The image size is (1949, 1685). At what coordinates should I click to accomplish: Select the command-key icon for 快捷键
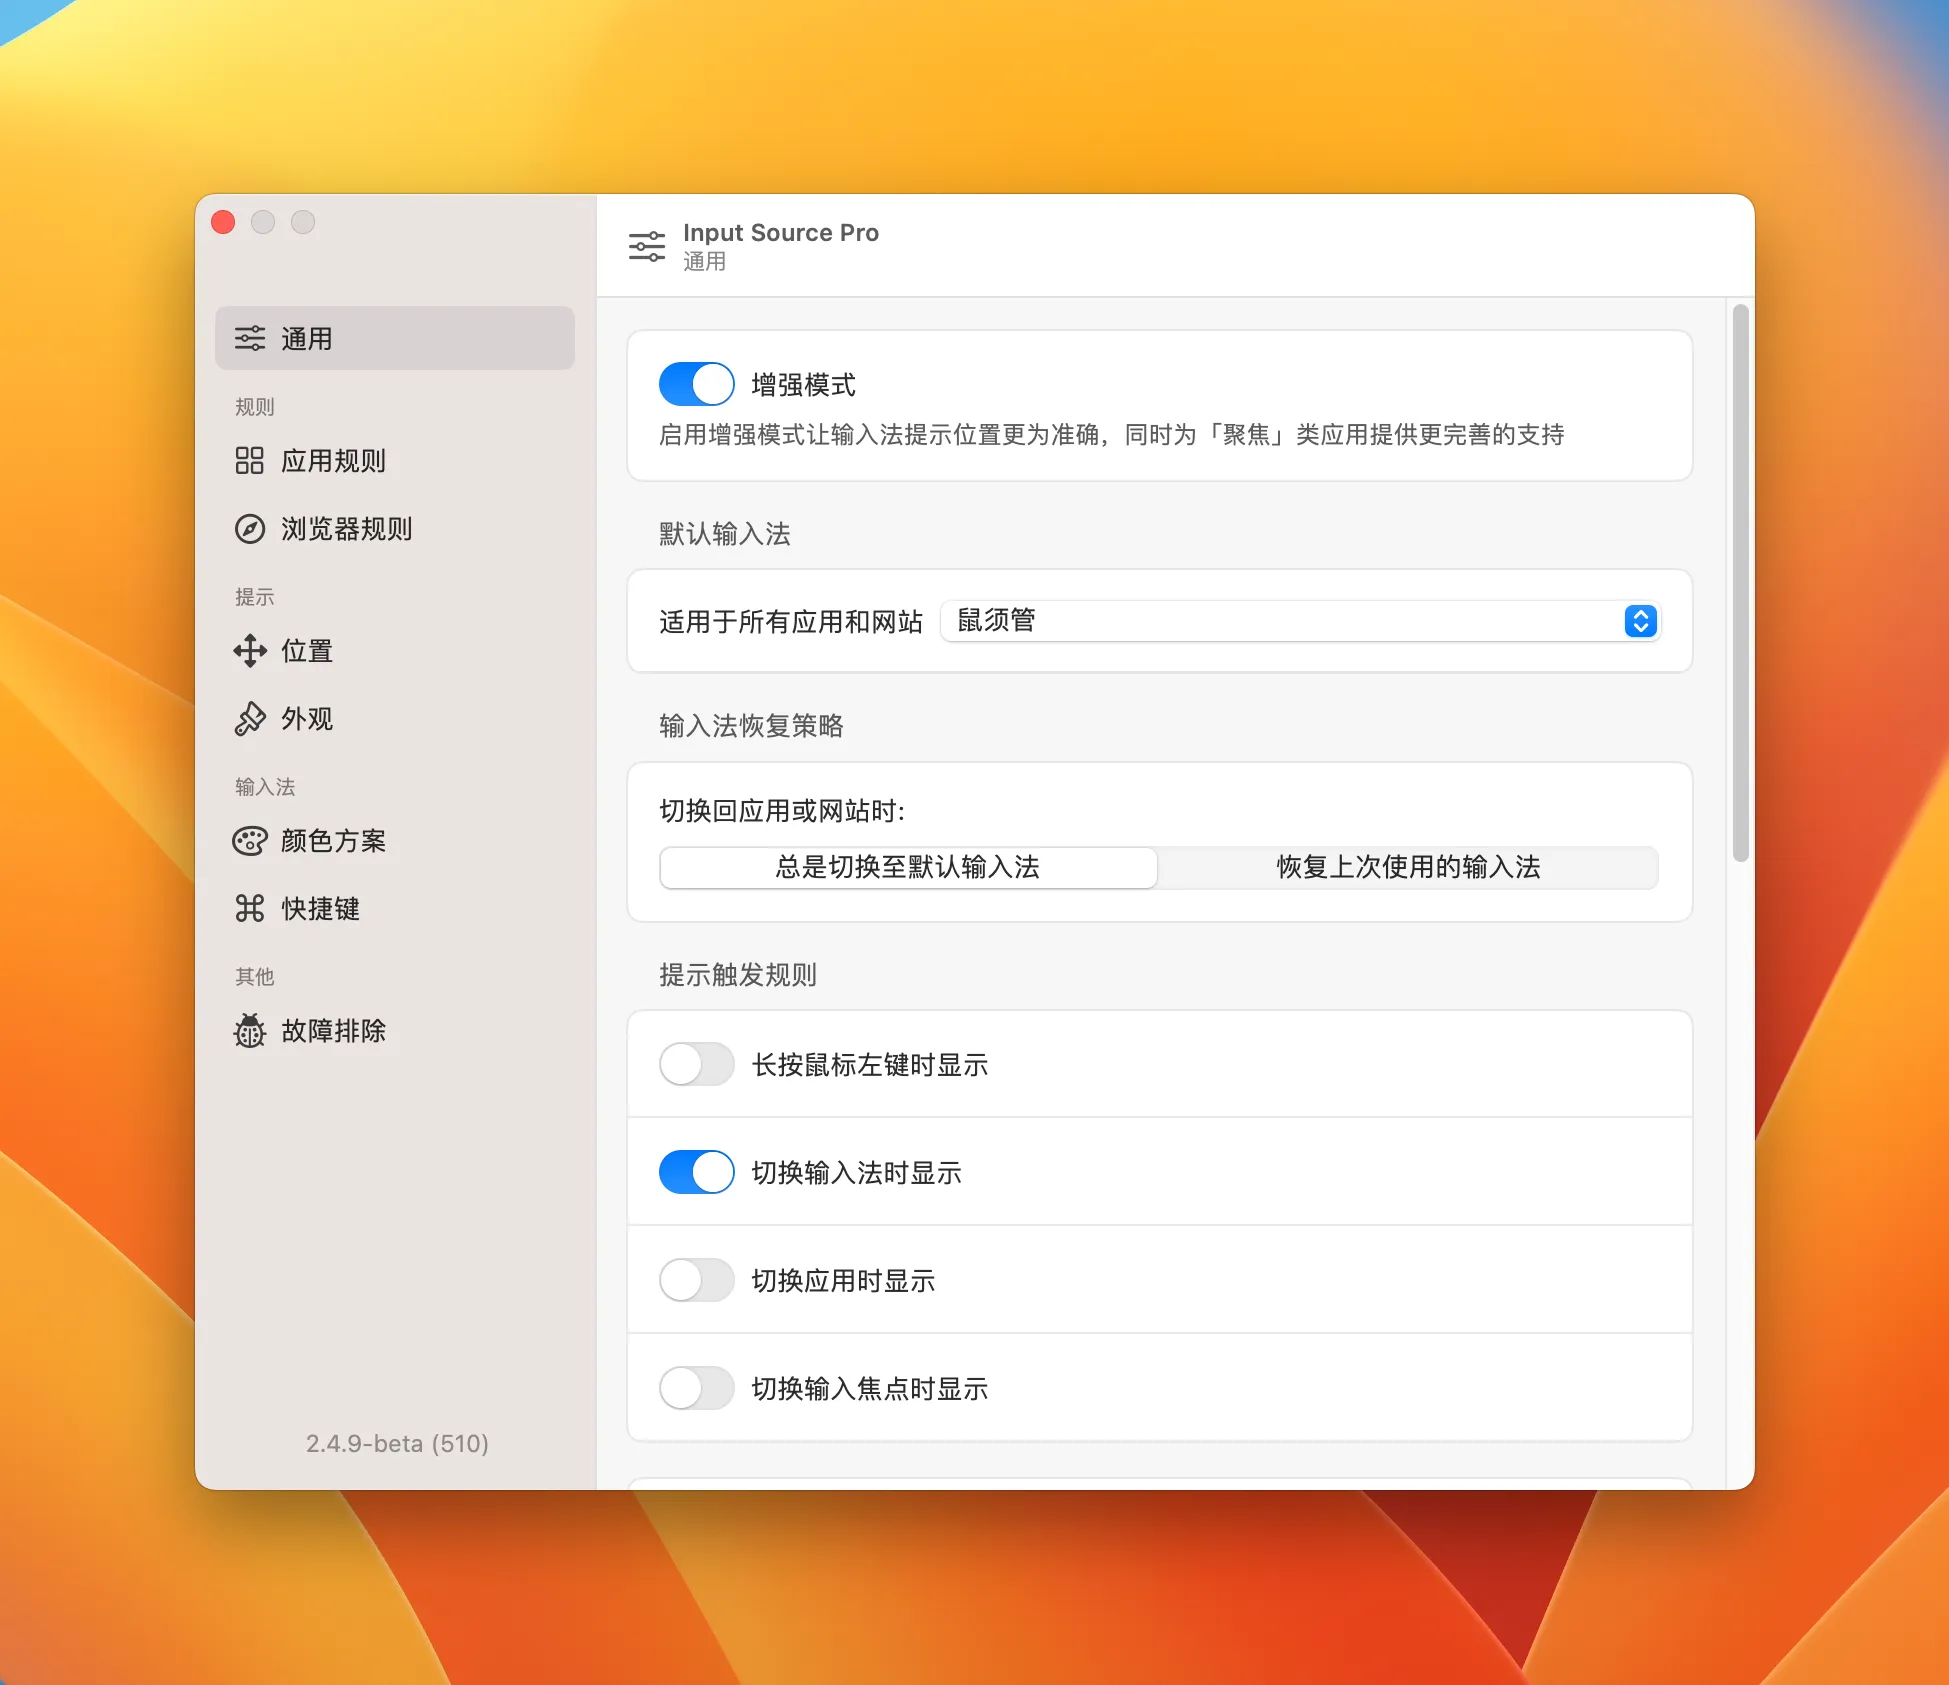tap(249, 909)
